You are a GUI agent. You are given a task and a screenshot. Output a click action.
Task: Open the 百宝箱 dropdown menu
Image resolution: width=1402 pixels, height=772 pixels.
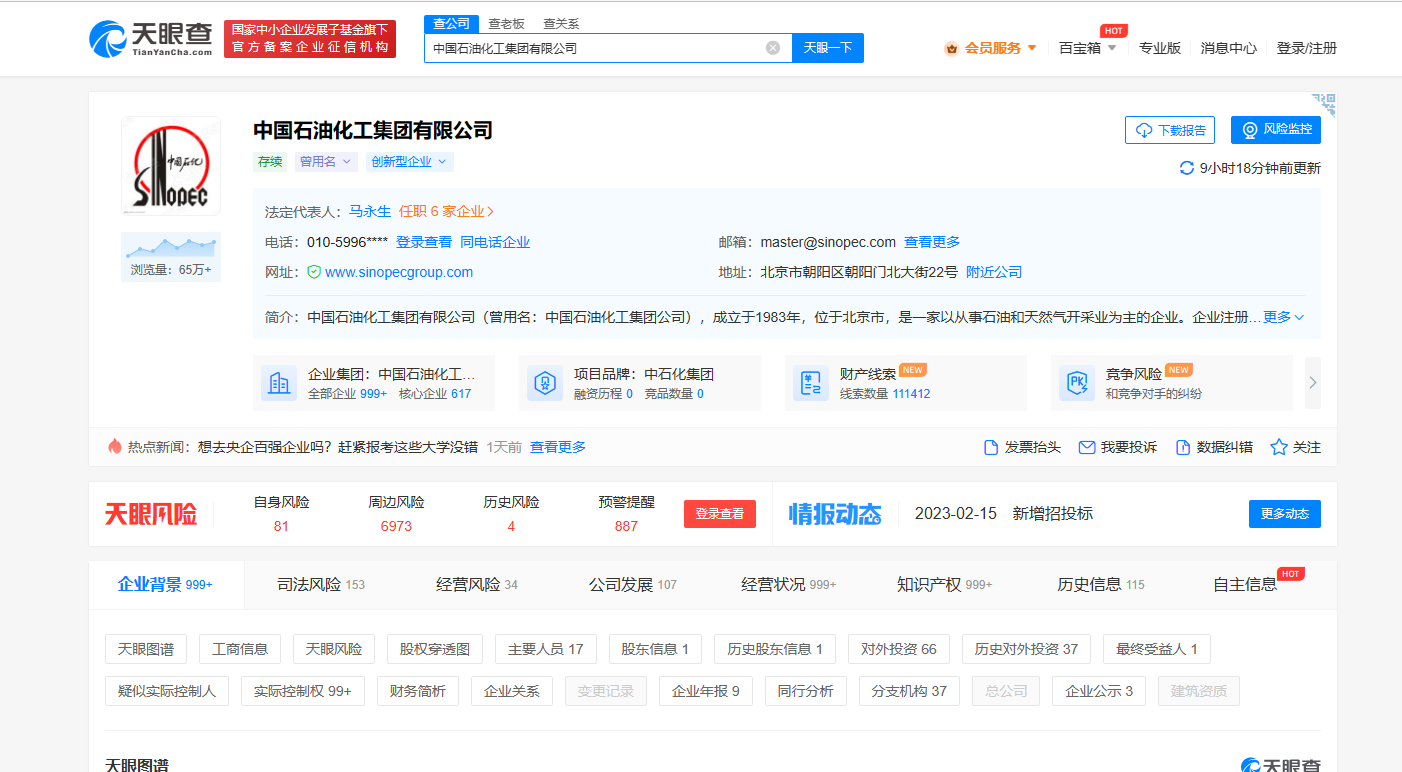pos(1088,48)
